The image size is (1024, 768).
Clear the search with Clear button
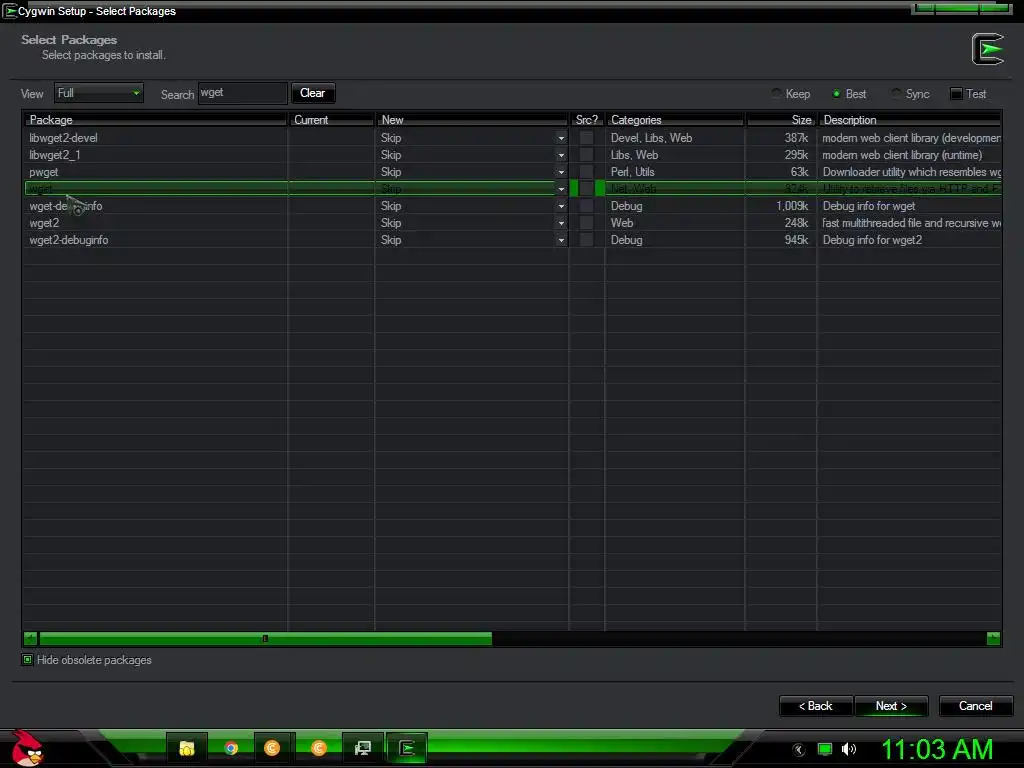[313, 93]
